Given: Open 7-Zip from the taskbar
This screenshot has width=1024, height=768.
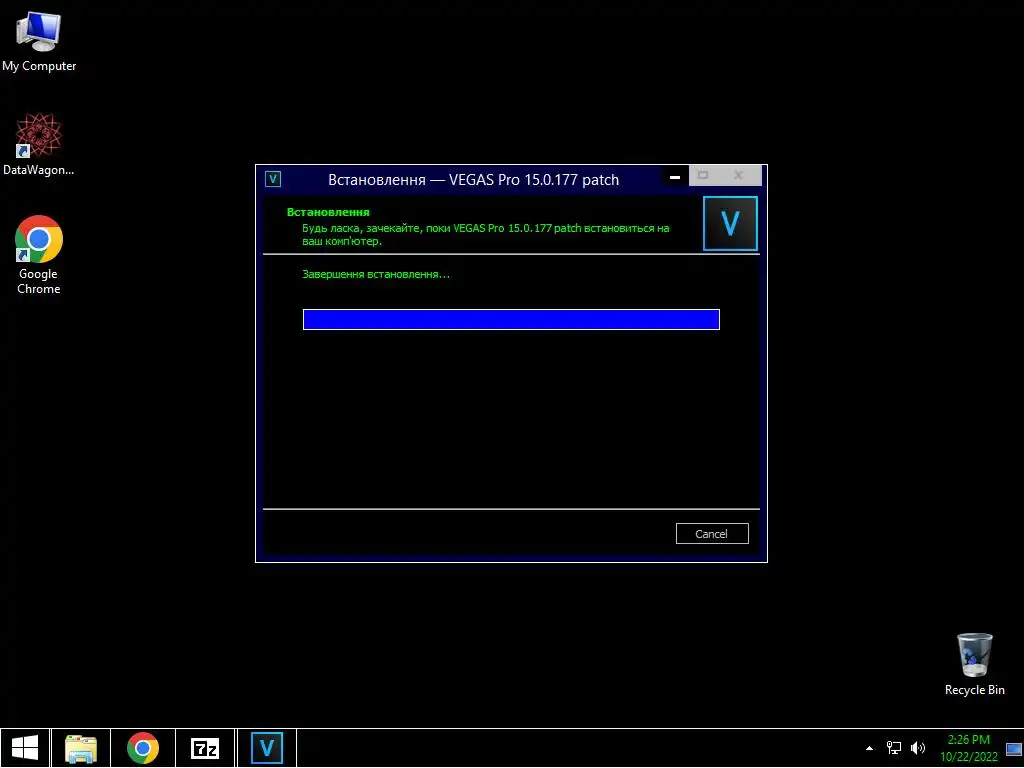Looking at the screenshot, I should 205,748.
